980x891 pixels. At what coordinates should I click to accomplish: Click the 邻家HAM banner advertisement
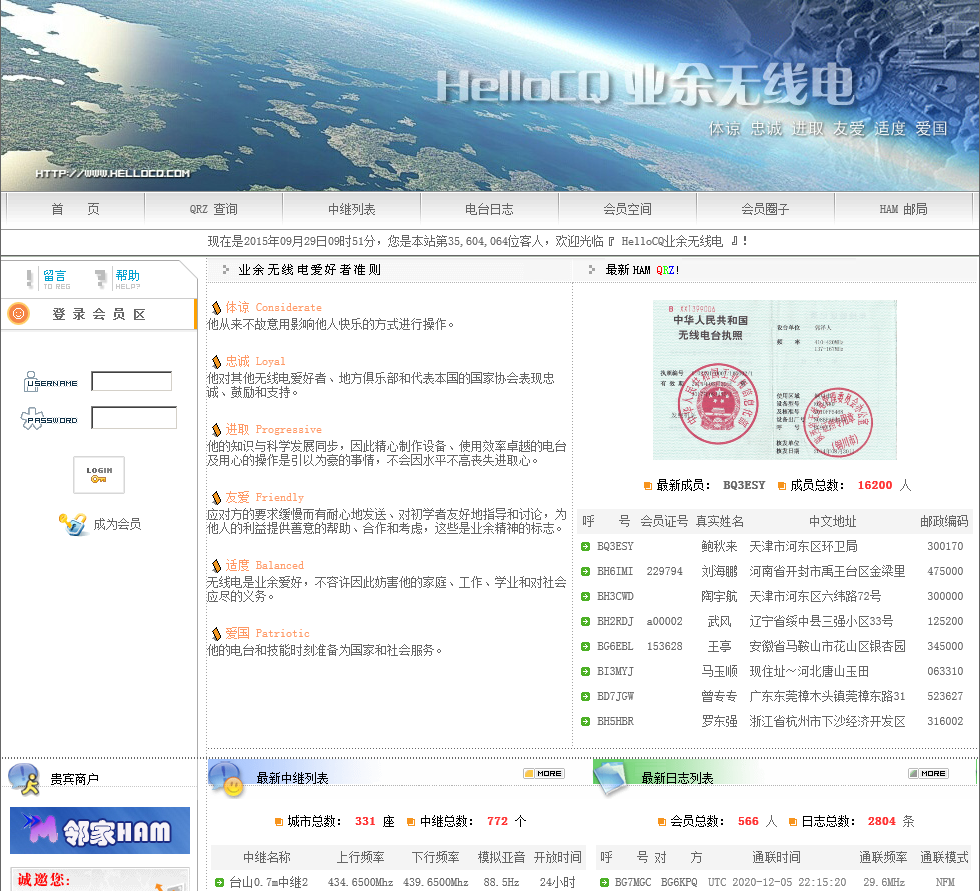[100, 831]
